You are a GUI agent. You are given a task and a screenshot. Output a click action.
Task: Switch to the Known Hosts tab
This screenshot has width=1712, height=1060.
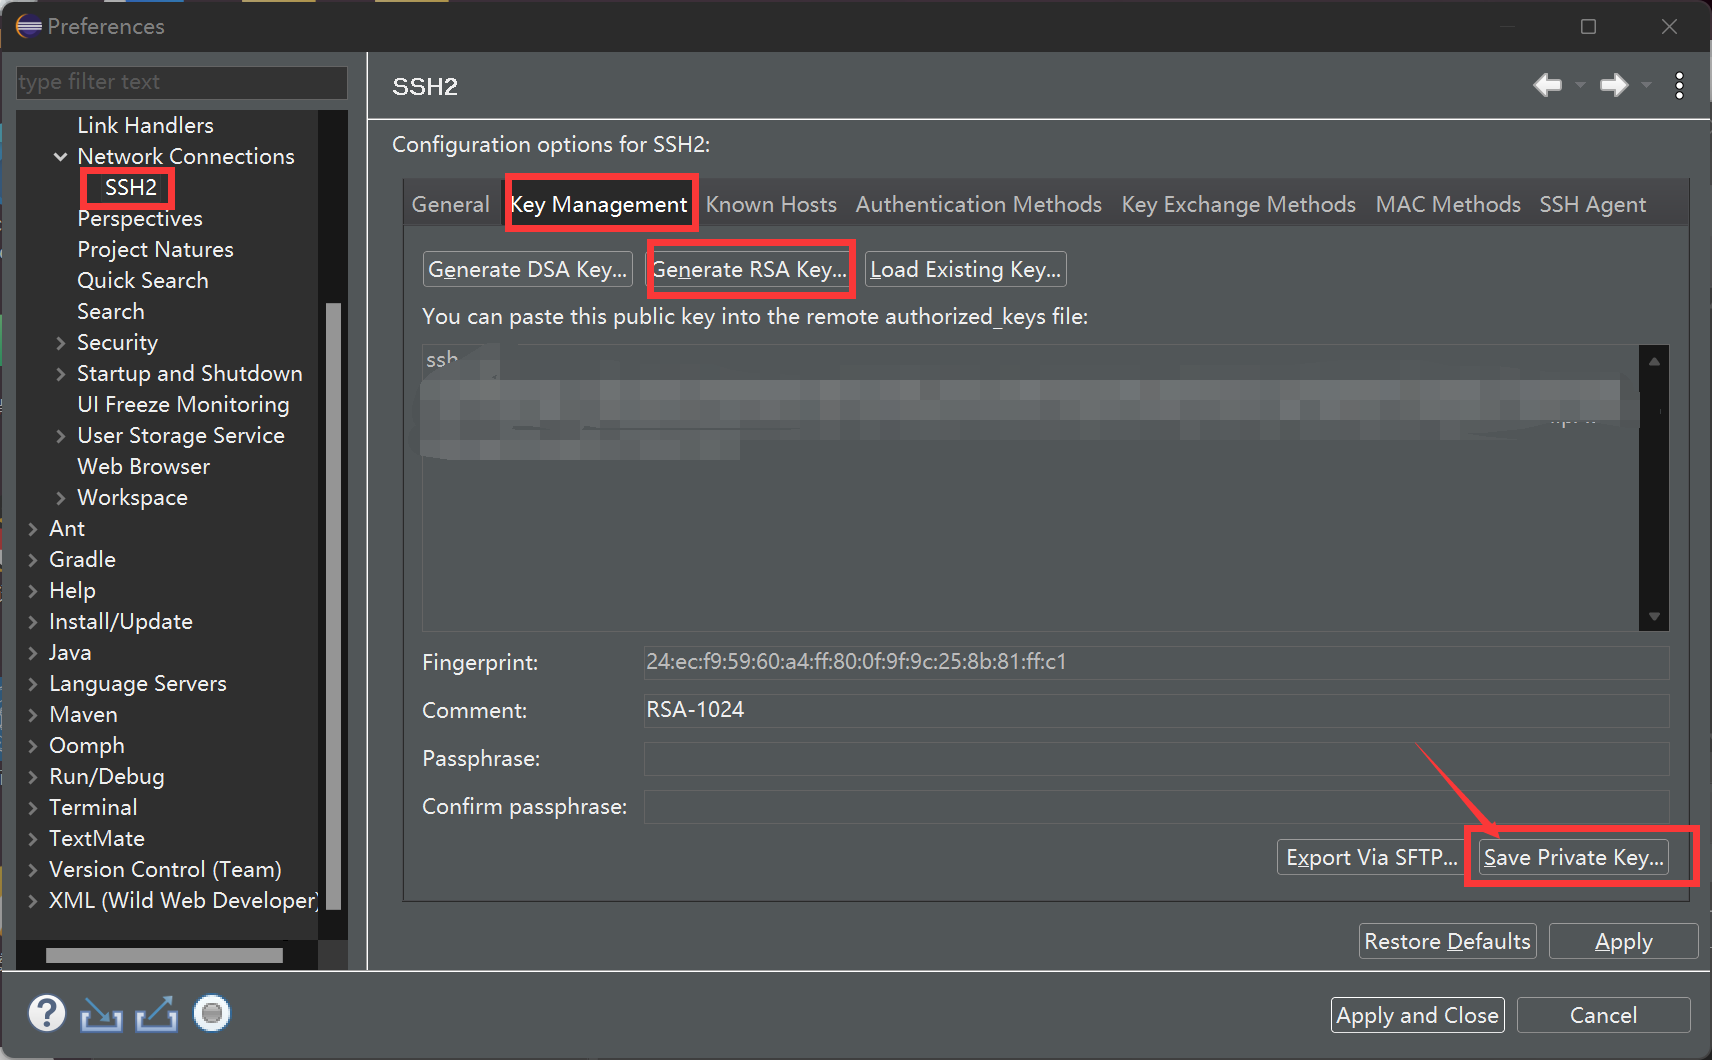(x=771, y=205)
